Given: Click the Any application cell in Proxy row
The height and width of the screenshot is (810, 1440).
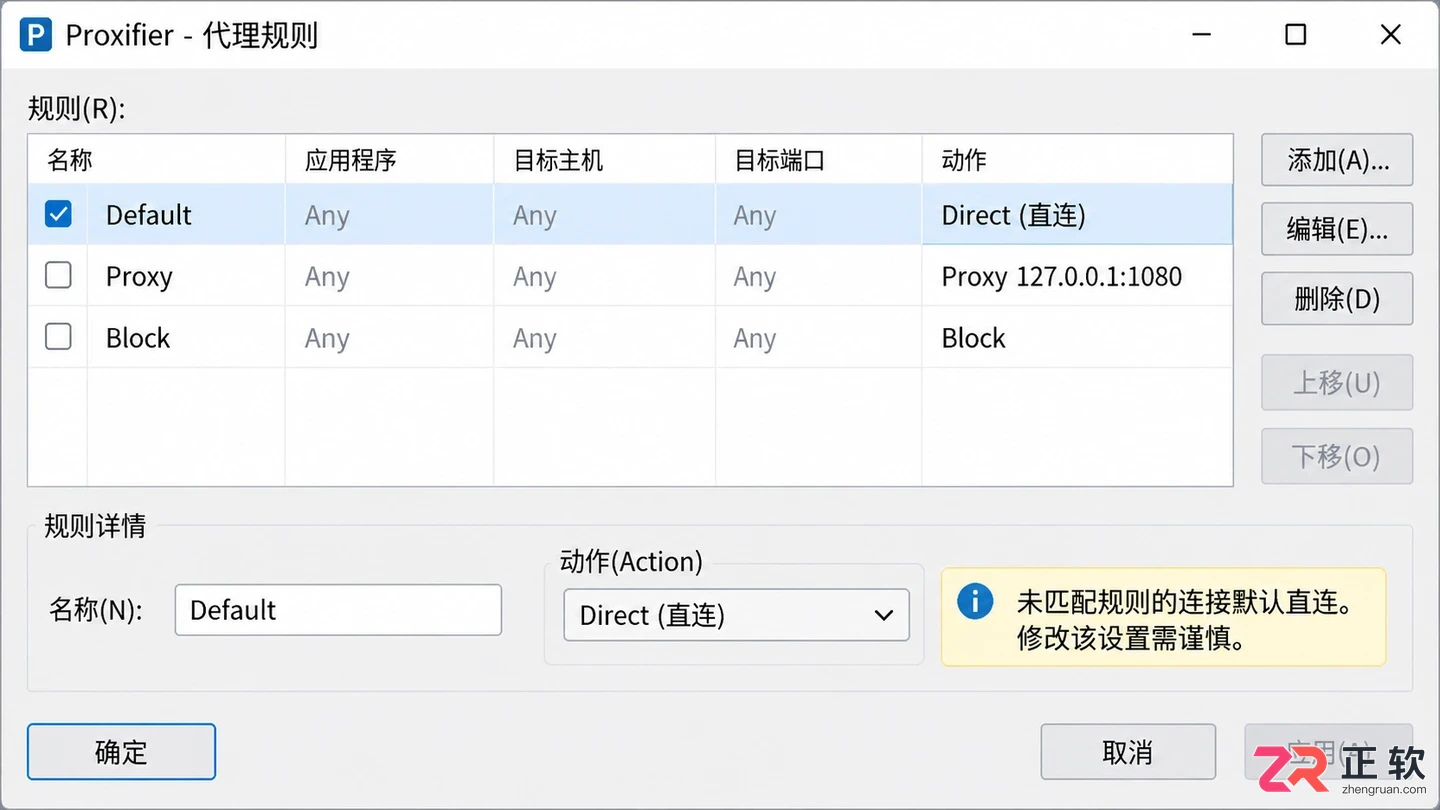Looking at the screenshot, I should [390, 276].
